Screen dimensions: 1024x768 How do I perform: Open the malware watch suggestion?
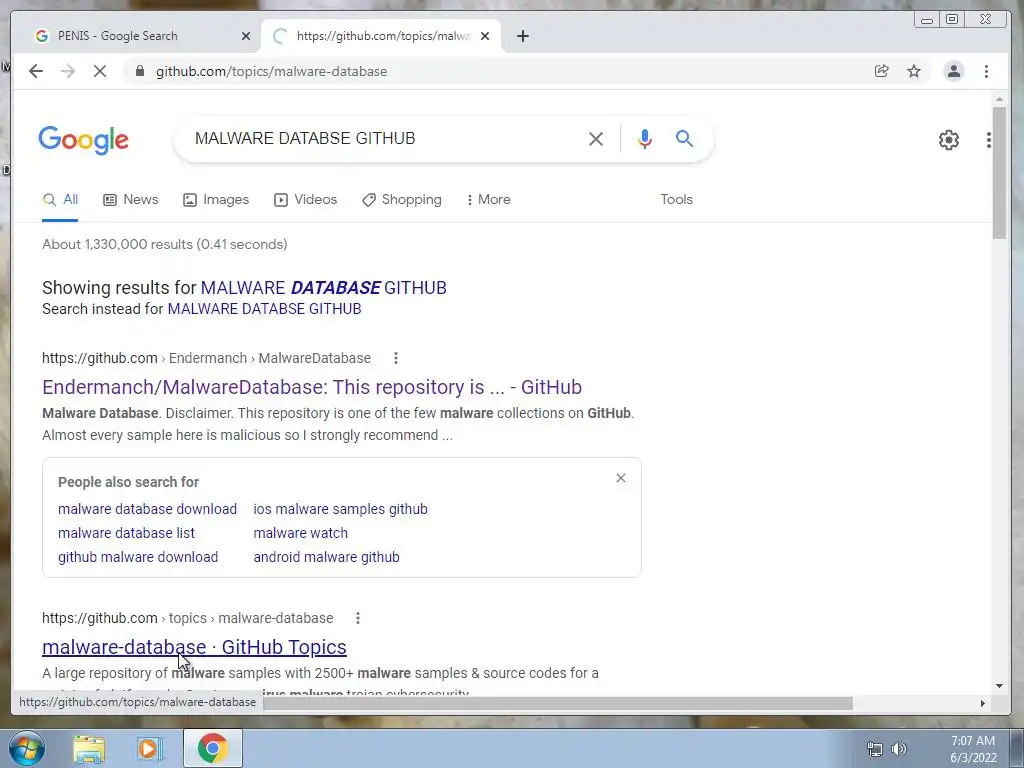click(300, 534)
